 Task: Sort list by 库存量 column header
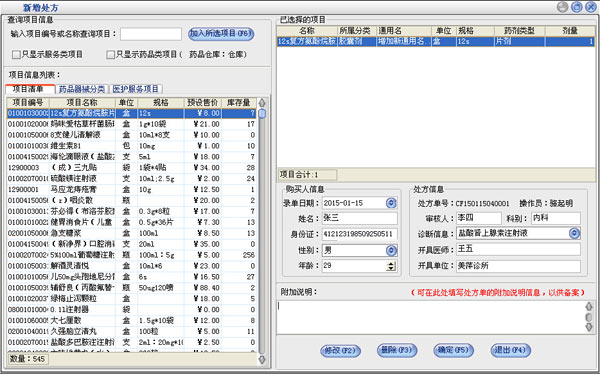click(x=239, y=103)
